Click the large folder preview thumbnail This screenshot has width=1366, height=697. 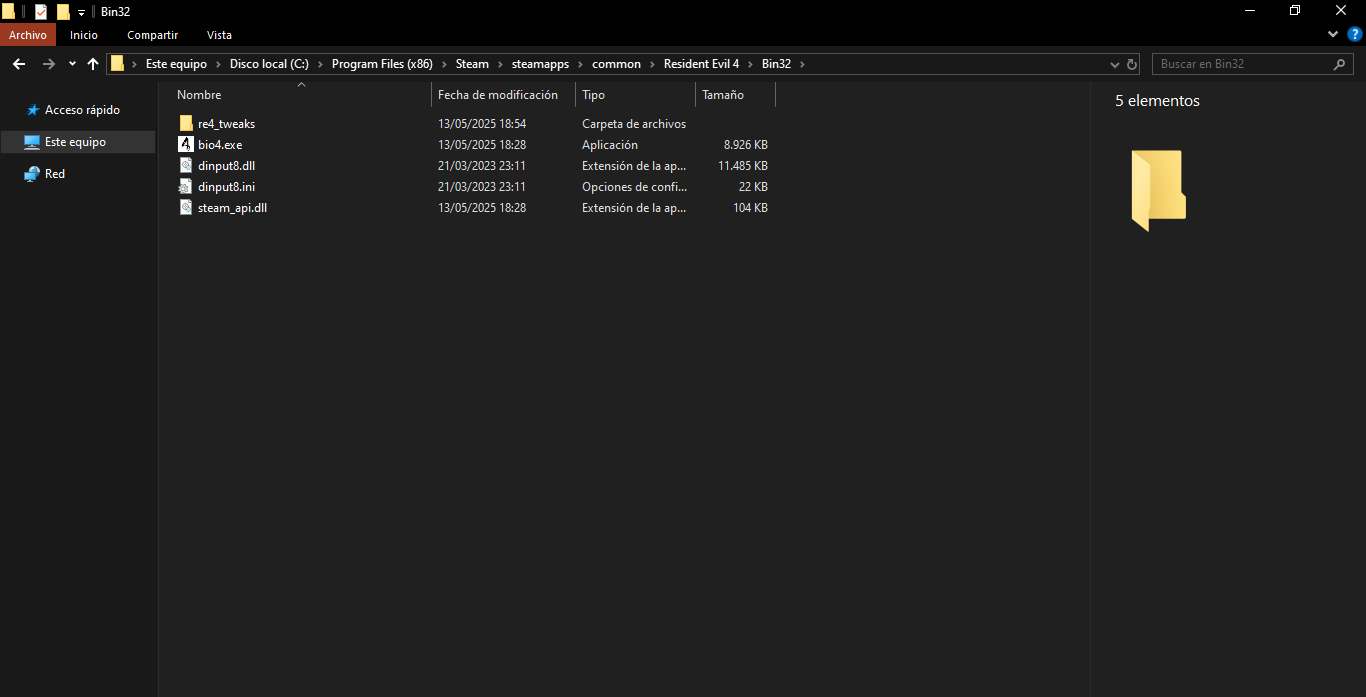pos(1158,190)
